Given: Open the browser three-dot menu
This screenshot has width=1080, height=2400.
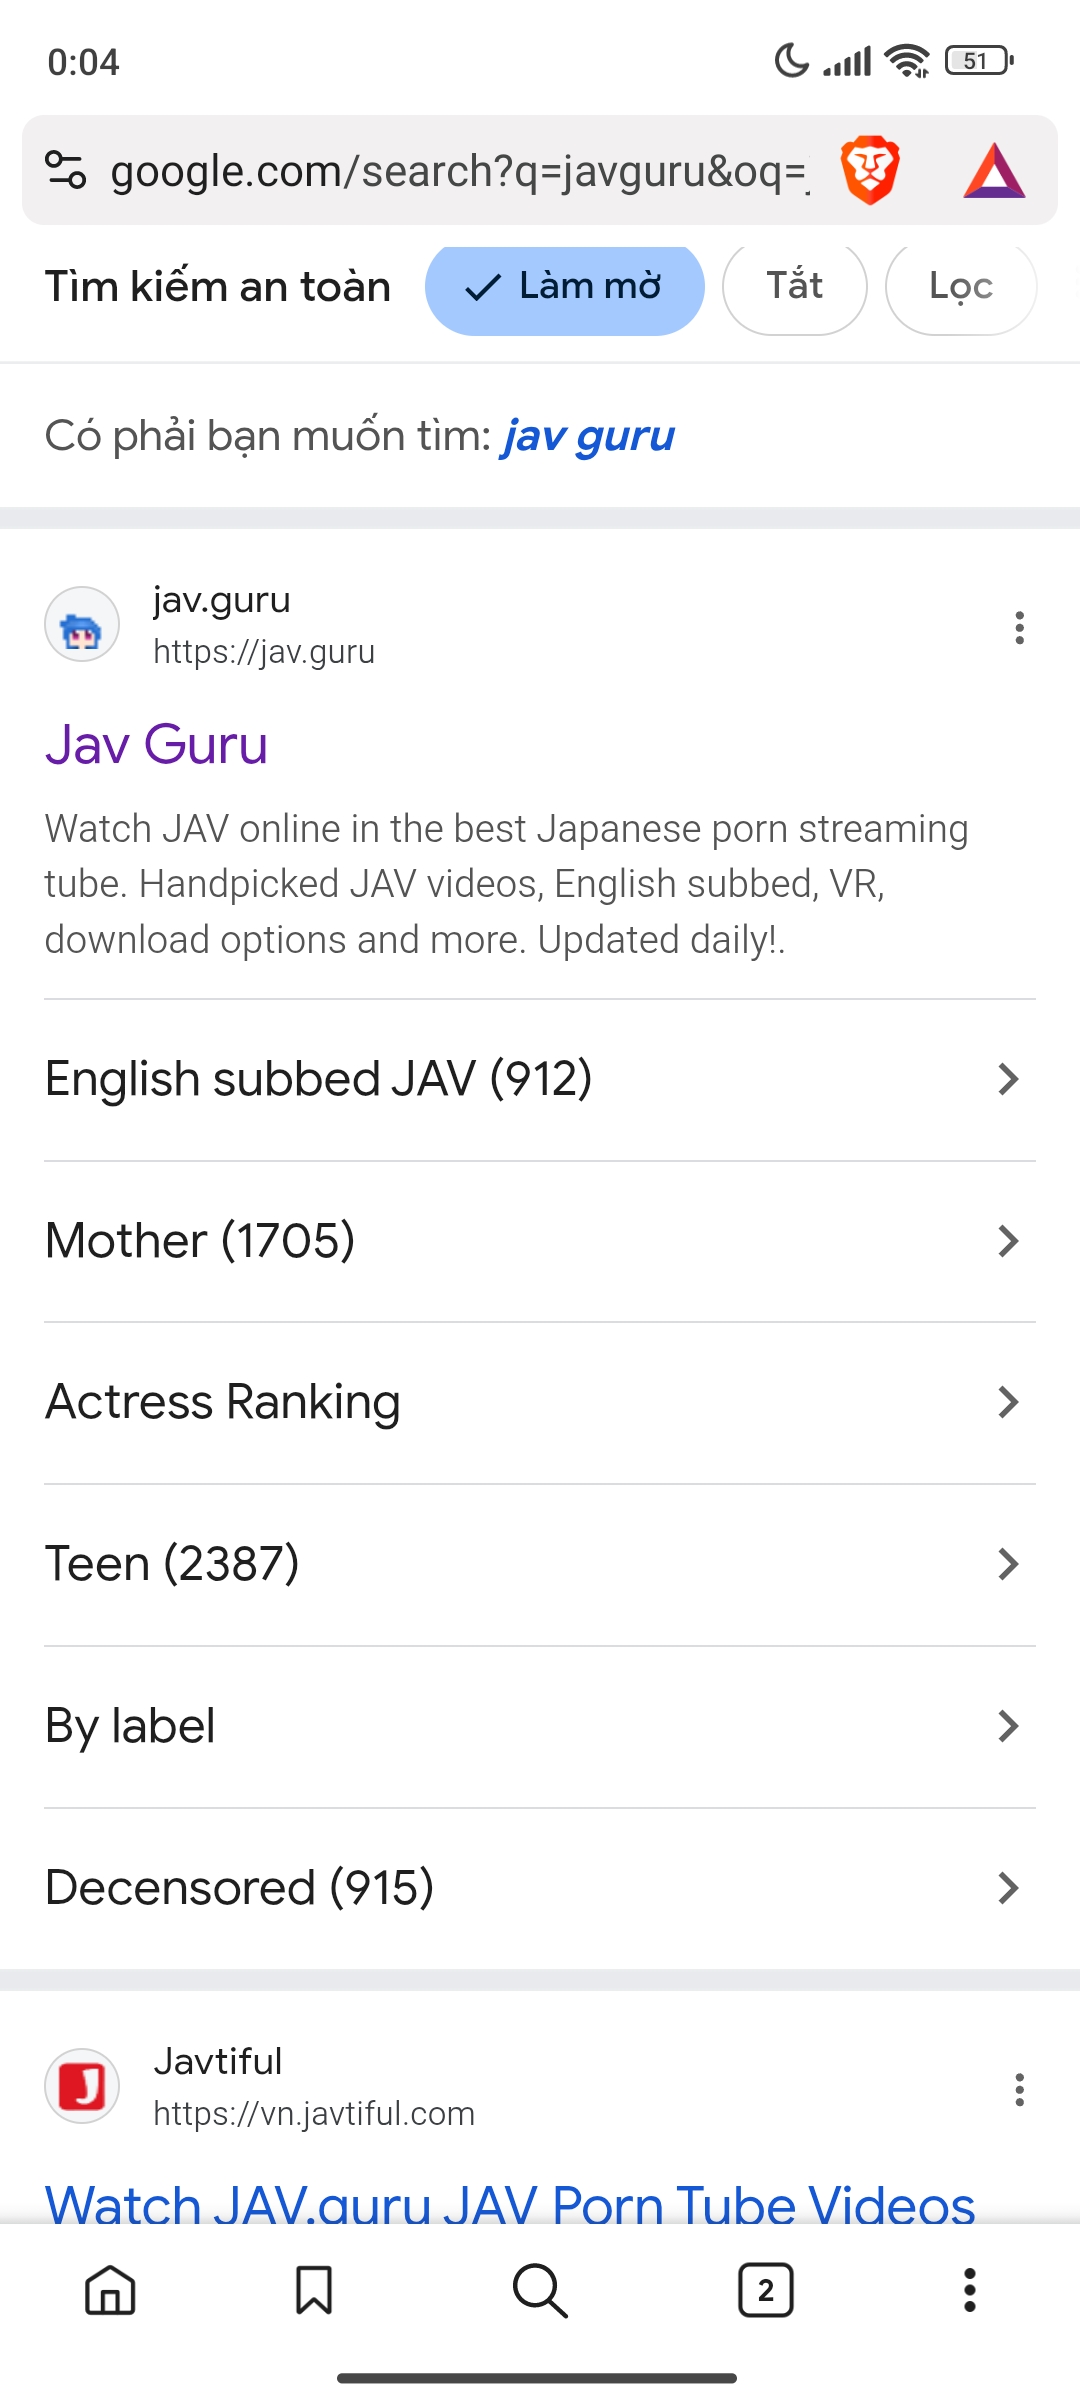Looking at the screenshot, I should click(x=969, y=2290).
